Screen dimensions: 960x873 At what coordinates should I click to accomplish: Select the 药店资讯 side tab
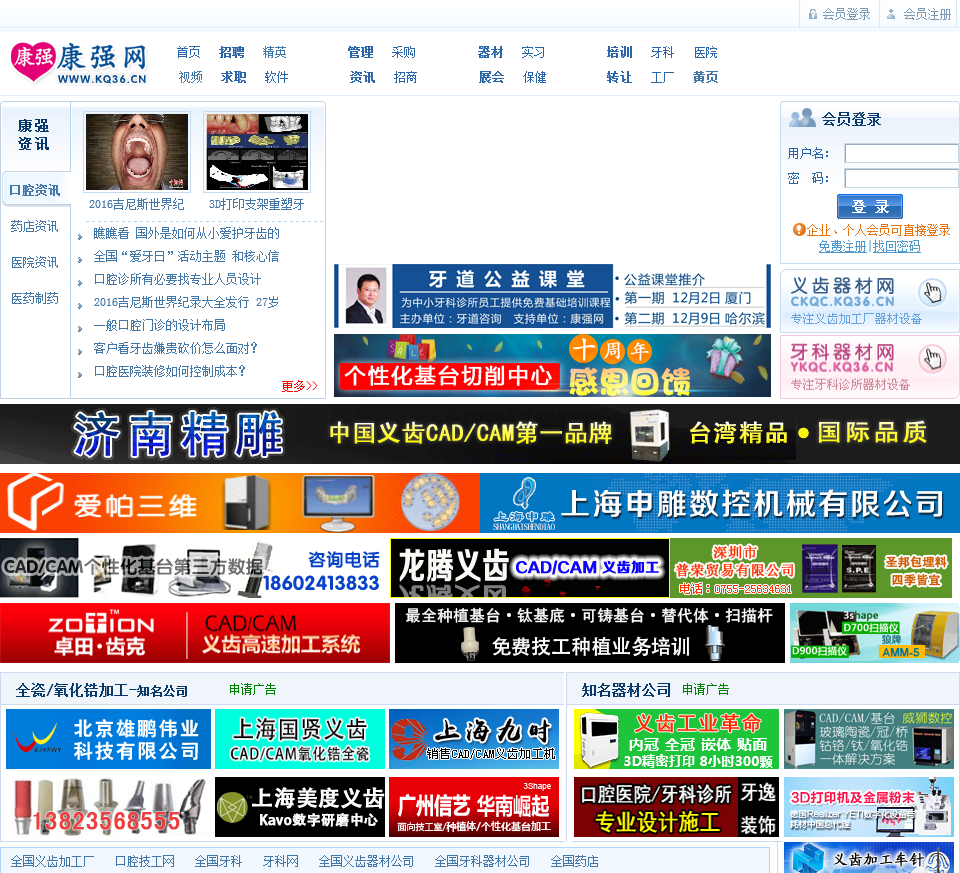point(34,227)
